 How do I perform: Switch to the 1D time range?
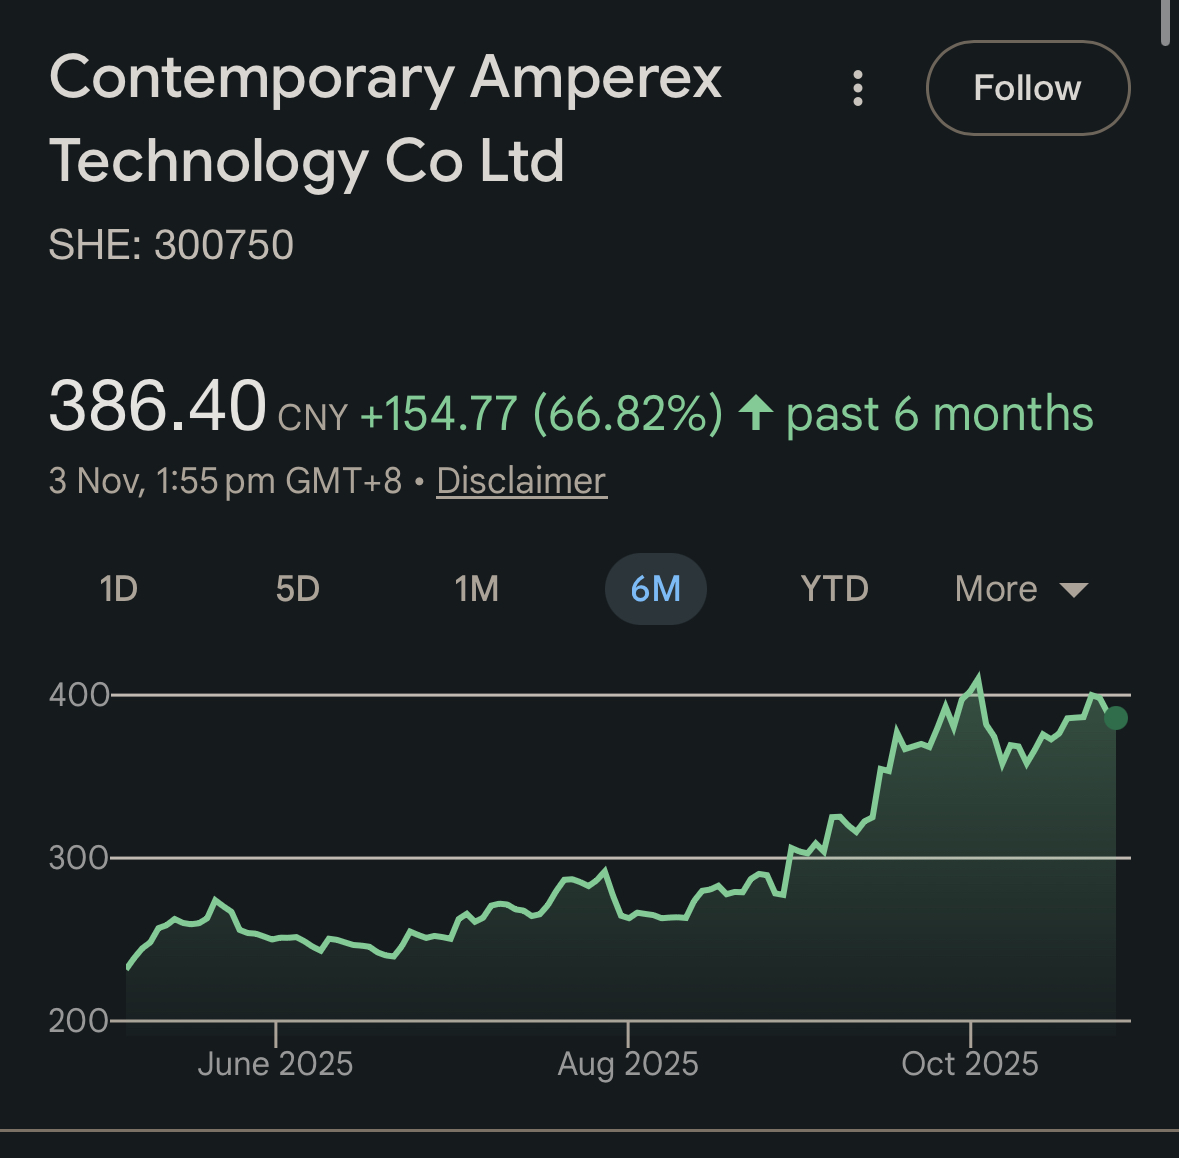point(119,589)
